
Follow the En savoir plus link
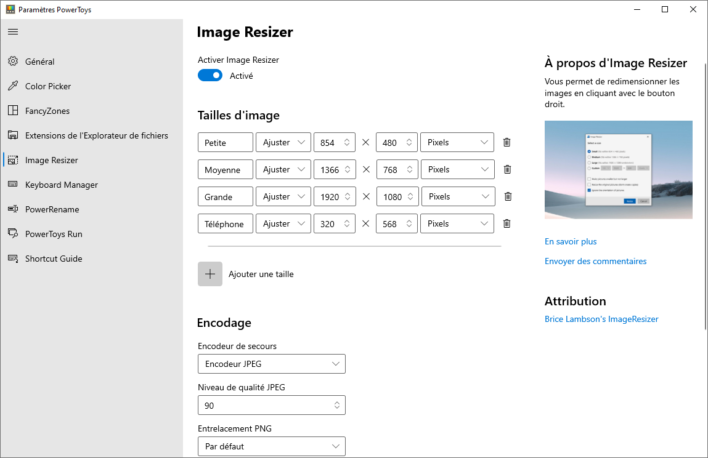click(570, 241)
